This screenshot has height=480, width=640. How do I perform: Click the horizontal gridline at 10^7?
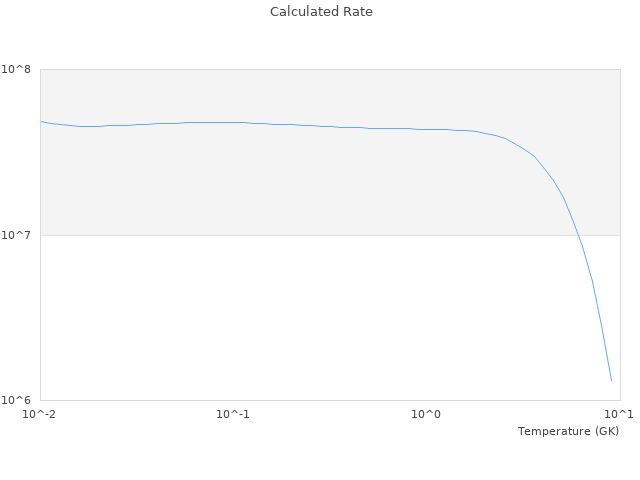(300, 235)
